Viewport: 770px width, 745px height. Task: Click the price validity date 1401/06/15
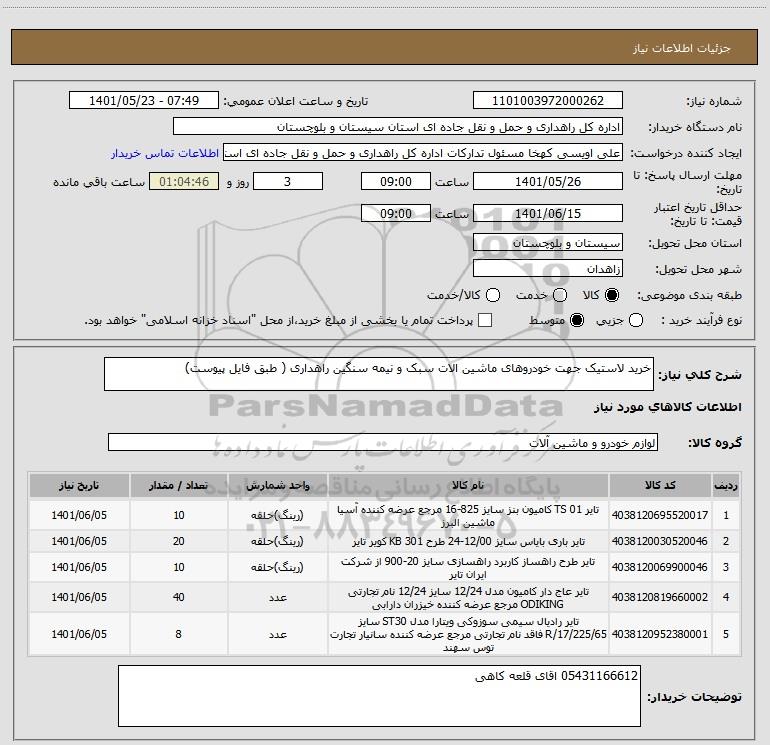pos(548,213)
